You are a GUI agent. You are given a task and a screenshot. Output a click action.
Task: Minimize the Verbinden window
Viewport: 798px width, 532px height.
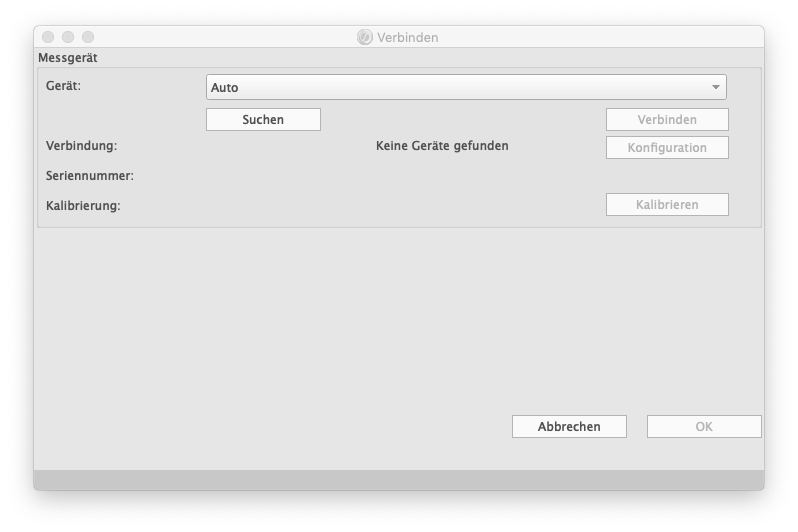tap(68, 37)
